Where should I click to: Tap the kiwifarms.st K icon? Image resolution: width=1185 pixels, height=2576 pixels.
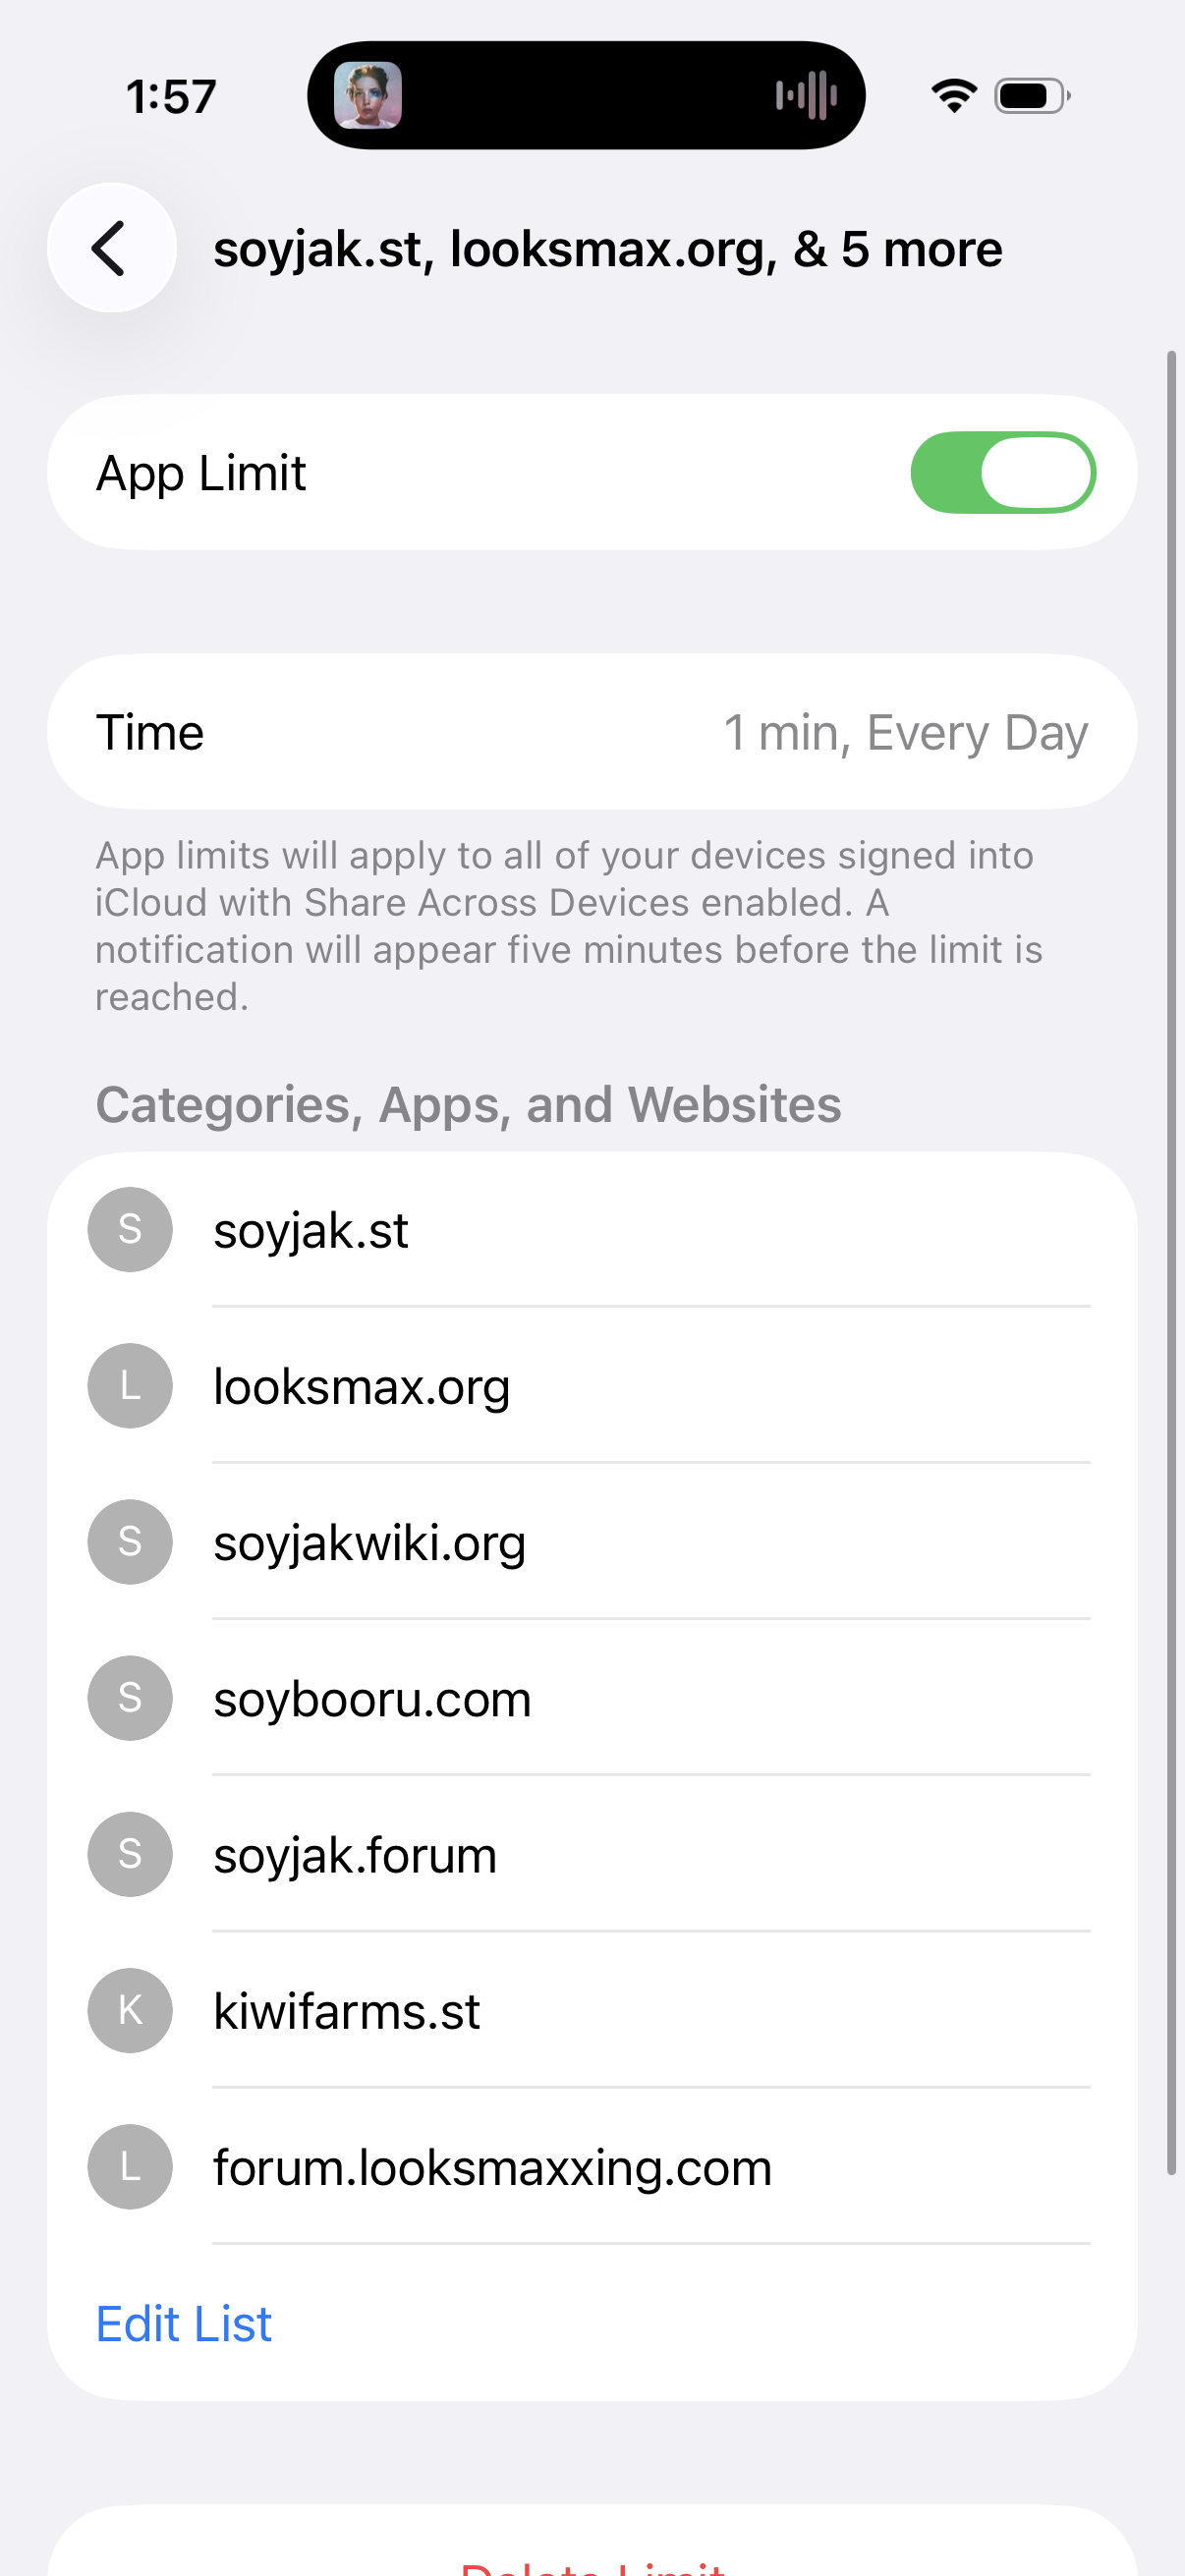pos(130,2011)
